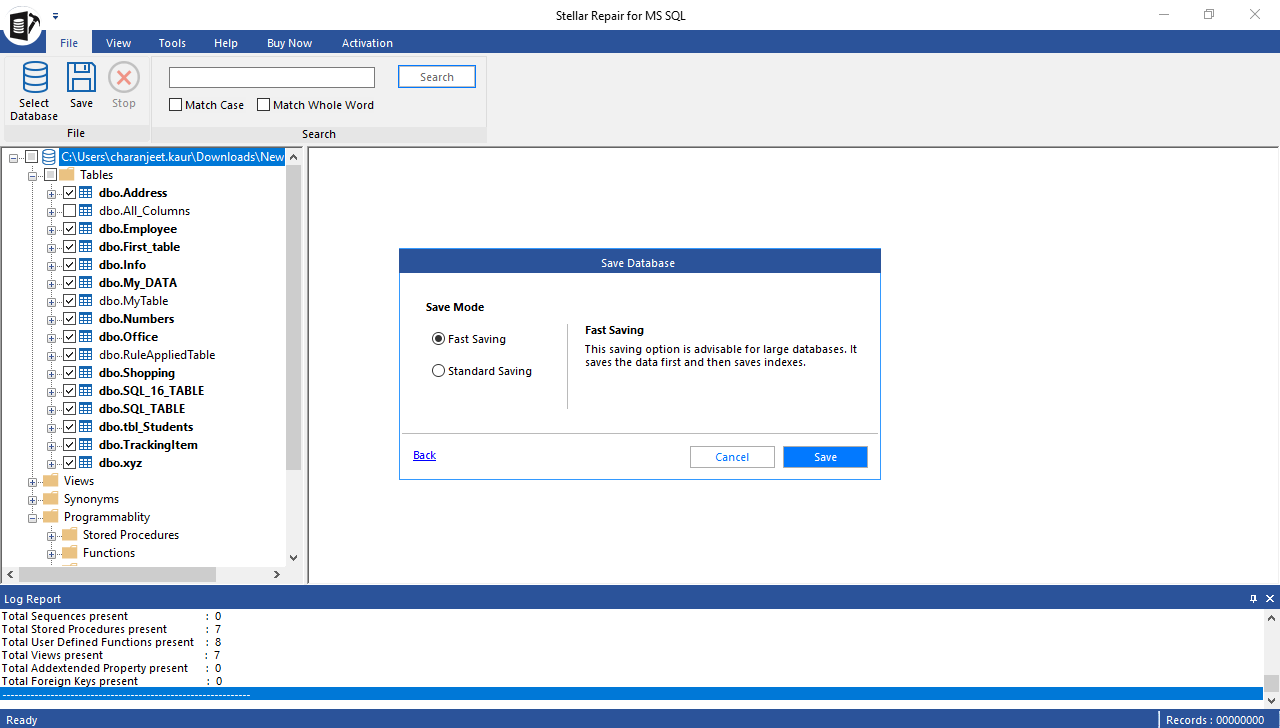Click the table icon beside dbo.Numbers

86,319
